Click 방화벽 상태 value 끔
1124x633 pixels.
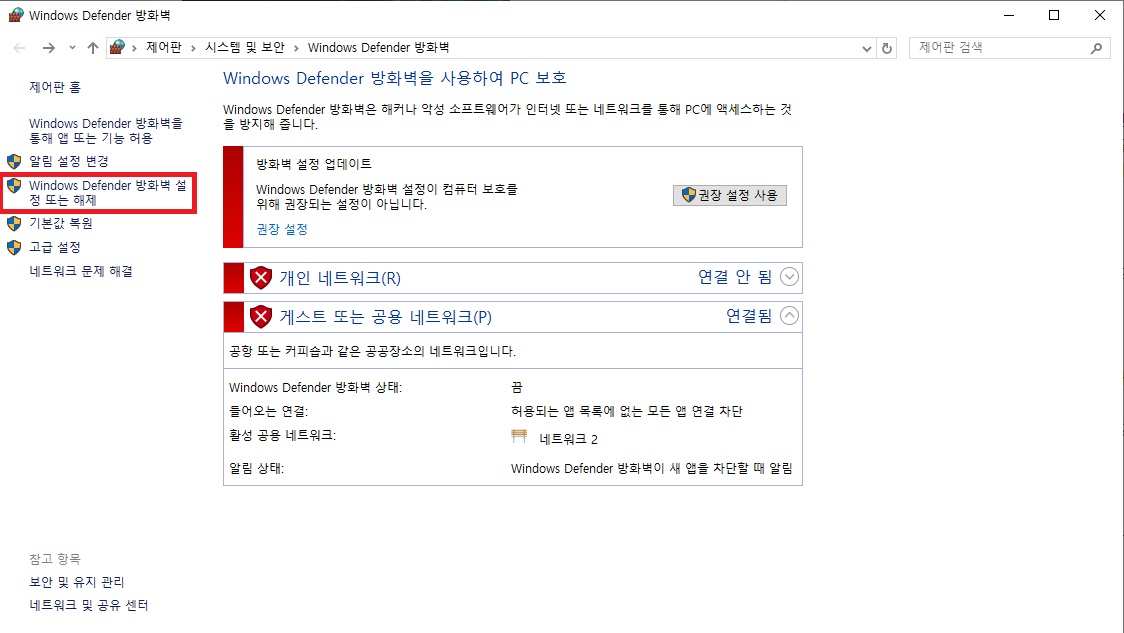tap(517, 387)
